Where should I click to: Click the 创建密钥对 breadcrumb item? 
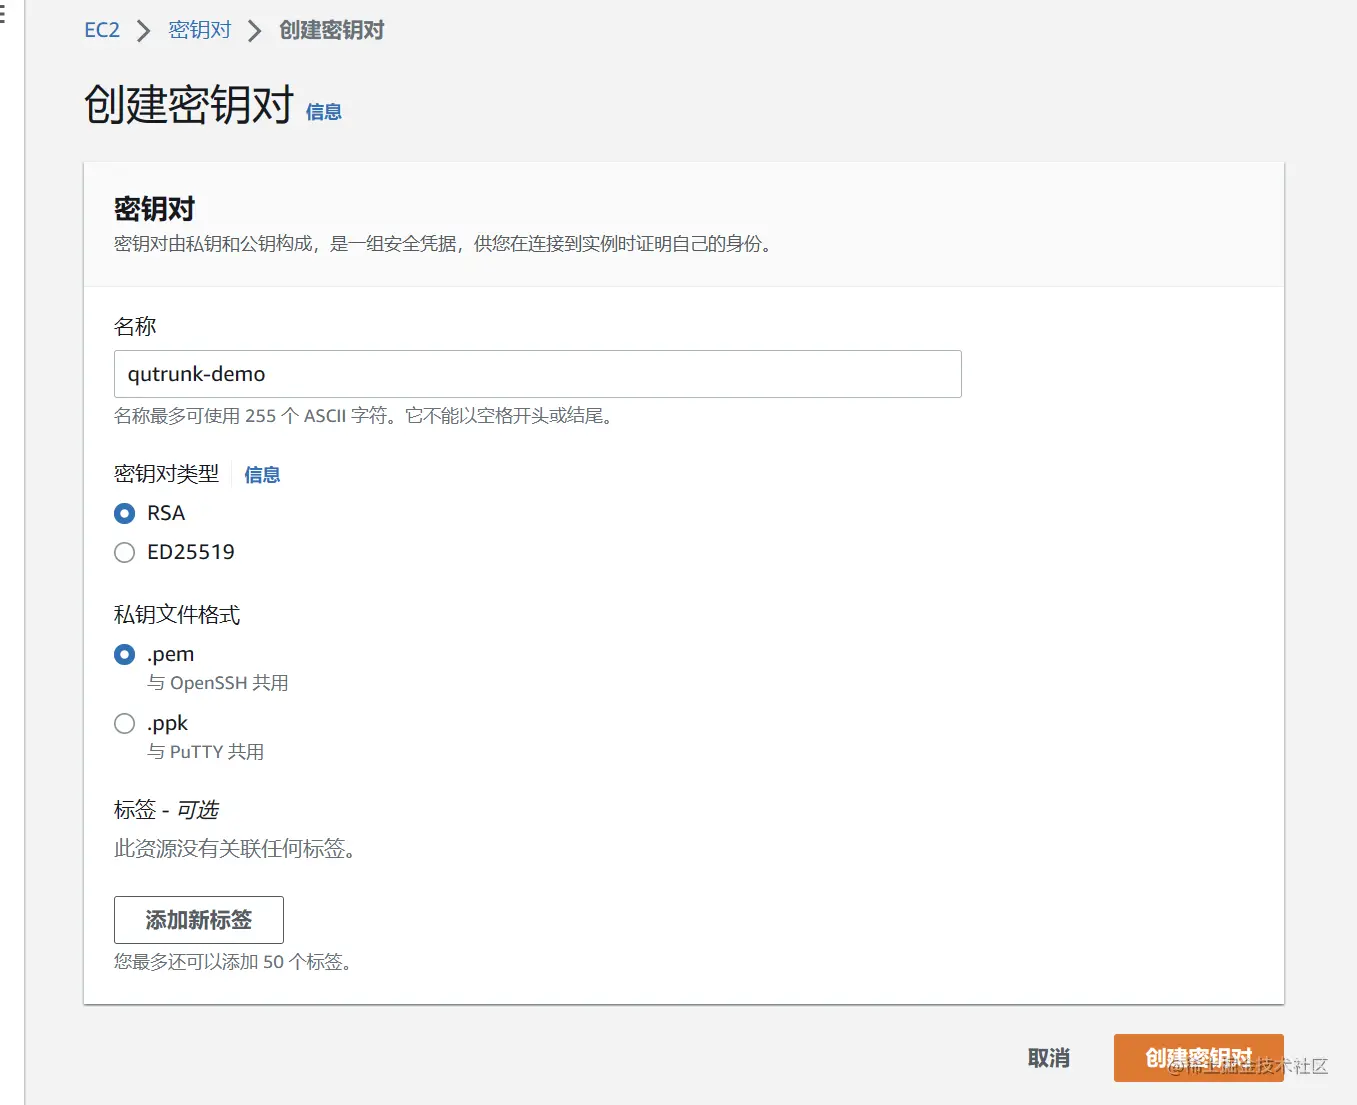click(x=331, y=30)
